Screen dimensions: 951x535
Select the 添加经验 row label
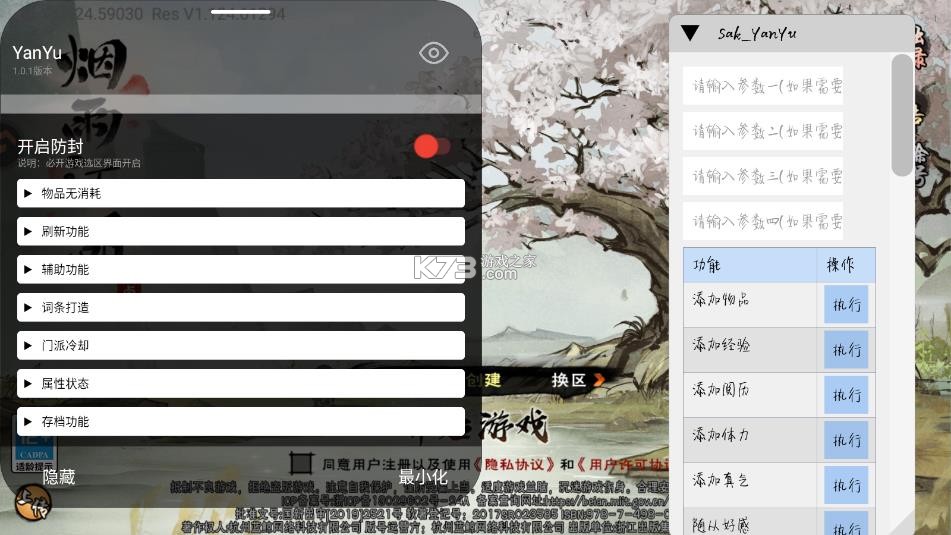point(721,345)
